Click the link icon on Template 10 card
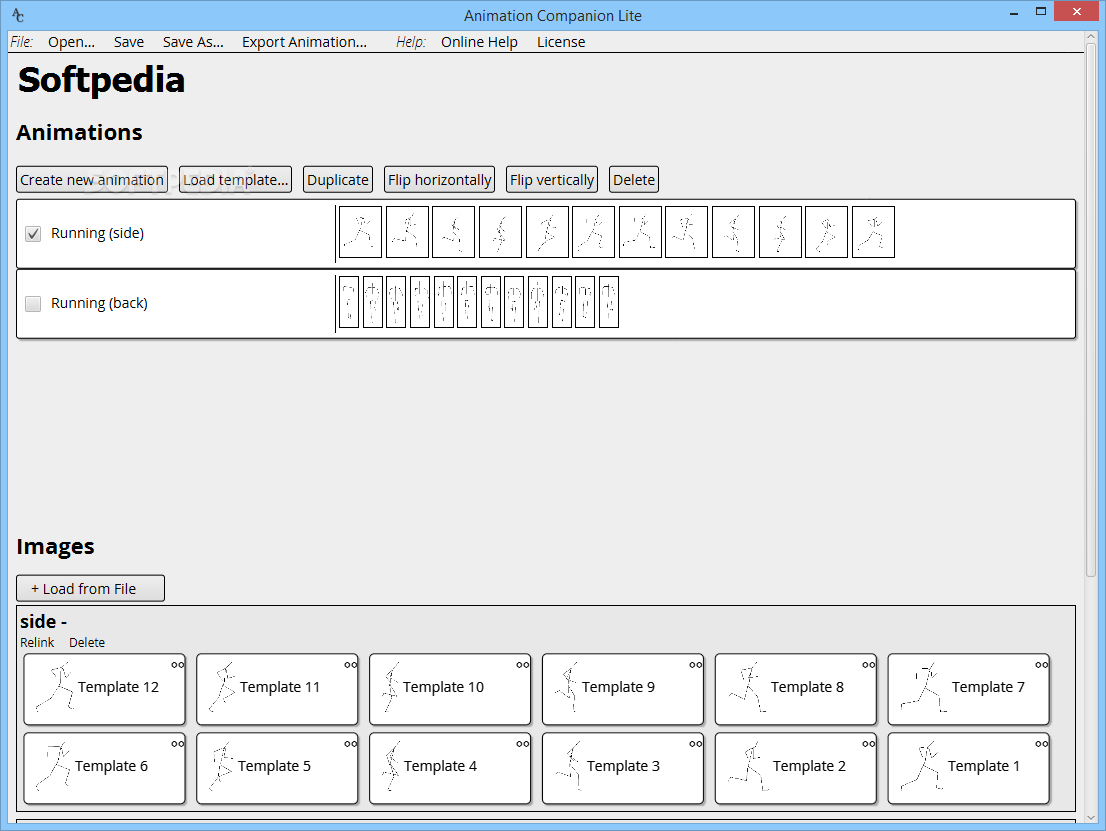The image size is (1106, 831). (523, 665)
